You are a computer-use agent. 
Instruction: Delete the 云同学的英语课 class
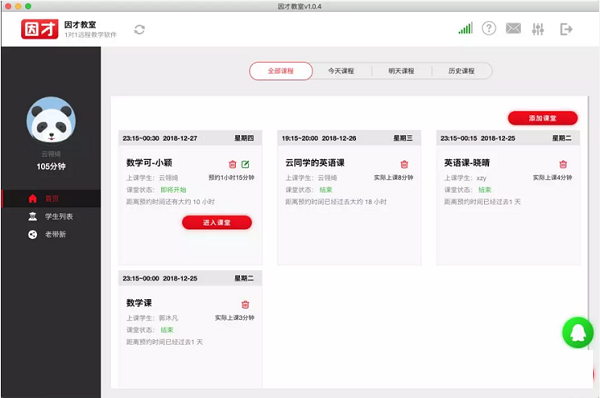tap(404, 165)
